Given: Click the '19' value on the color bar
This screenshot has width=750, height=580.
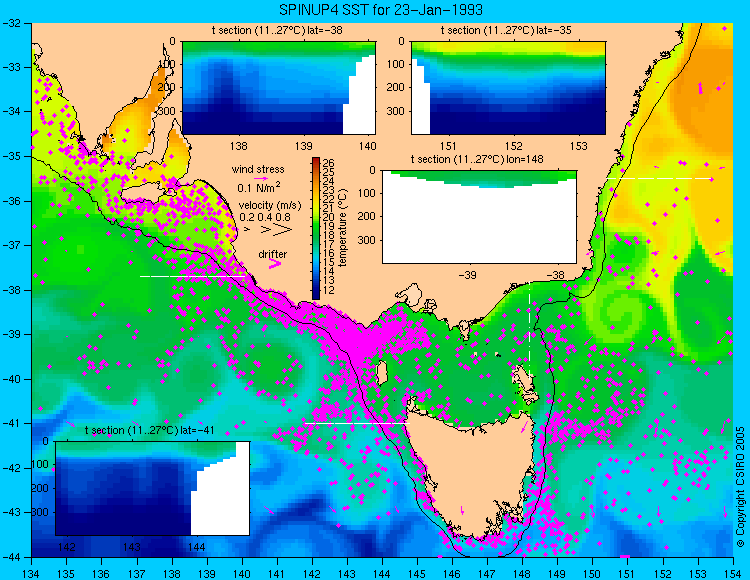Looking at the screenshot, I should coord(328,226).
